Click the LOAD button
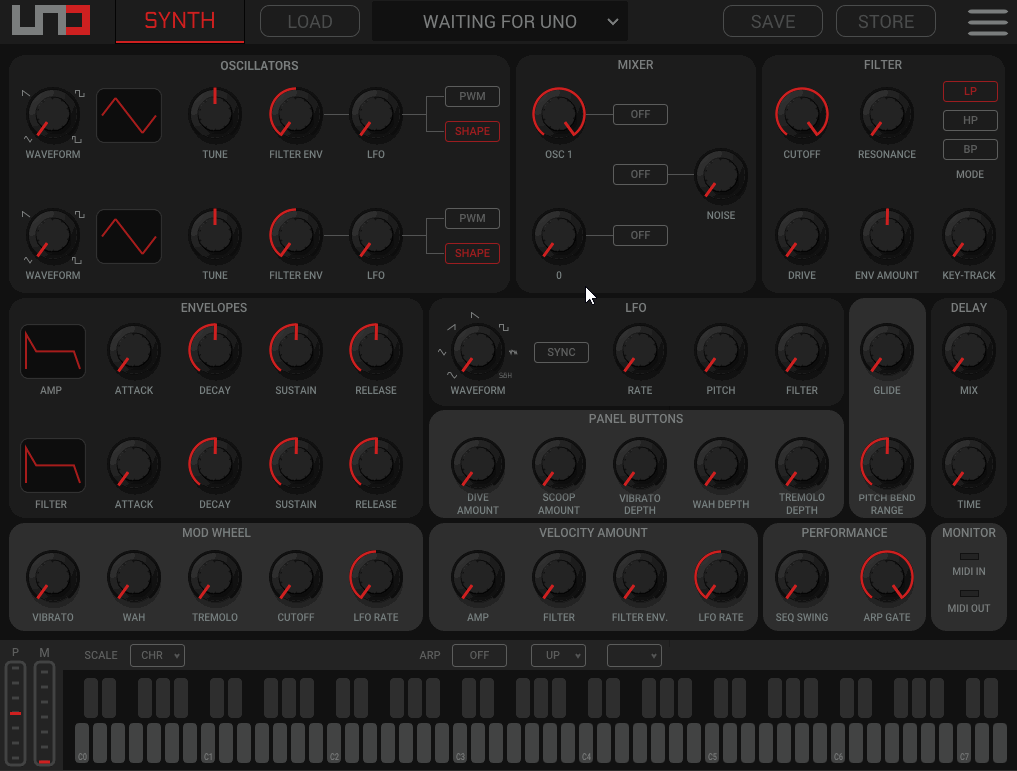Image resolution: width=1017 pixels, height=771 pixels. click(x=309, y=21)
